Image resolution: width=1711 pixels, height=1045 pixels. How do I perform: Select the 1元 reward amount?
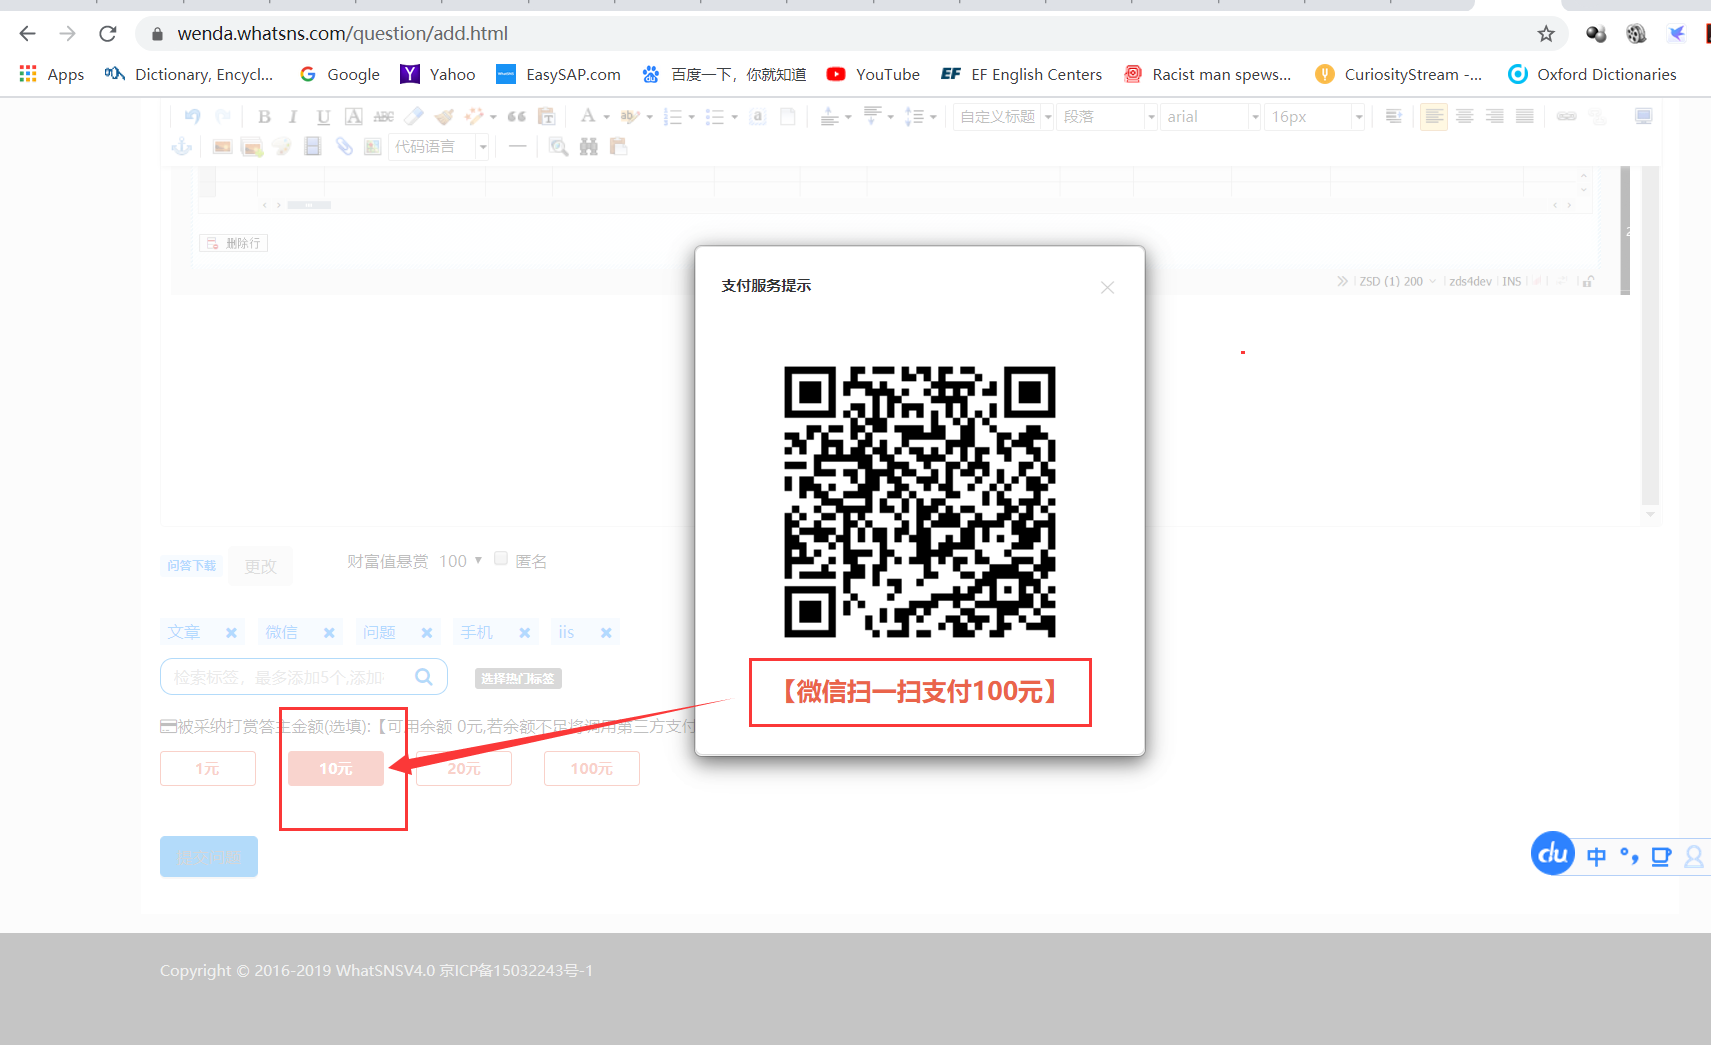pos(208,768)
